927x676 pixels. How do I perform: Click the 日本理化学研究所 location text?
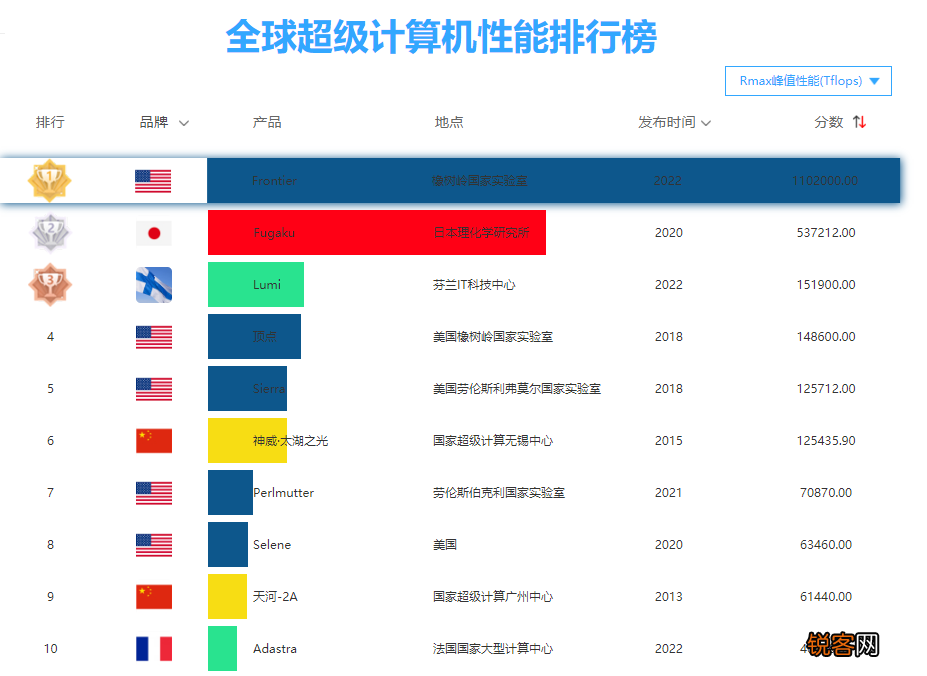point(481,232)
